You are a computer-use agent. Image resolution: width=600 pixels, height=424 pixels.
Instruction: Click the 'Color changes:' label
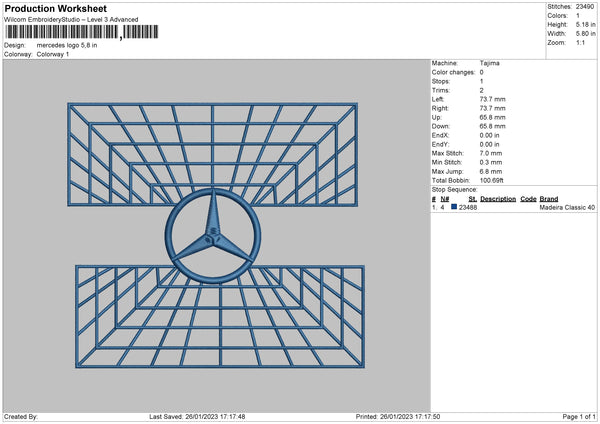(x=453, y=72)
